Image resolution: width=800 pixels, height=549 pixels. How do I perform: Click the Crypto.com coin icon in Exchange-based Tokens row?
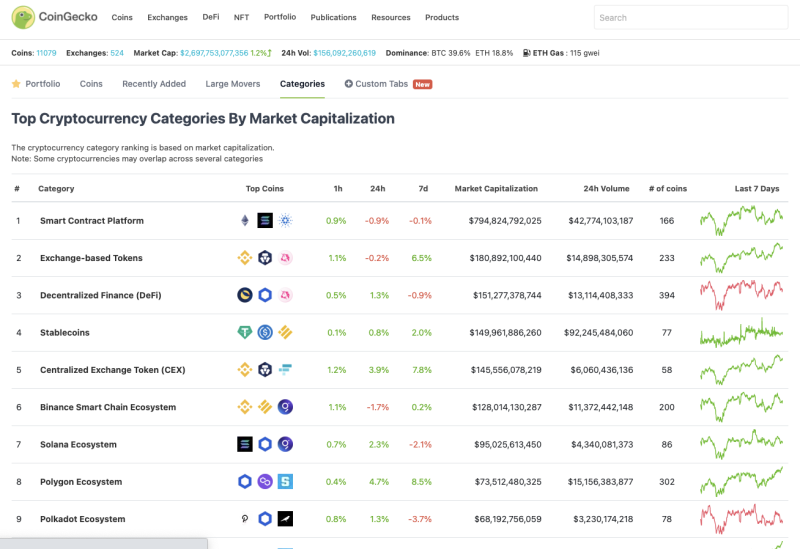click(265, 258)
